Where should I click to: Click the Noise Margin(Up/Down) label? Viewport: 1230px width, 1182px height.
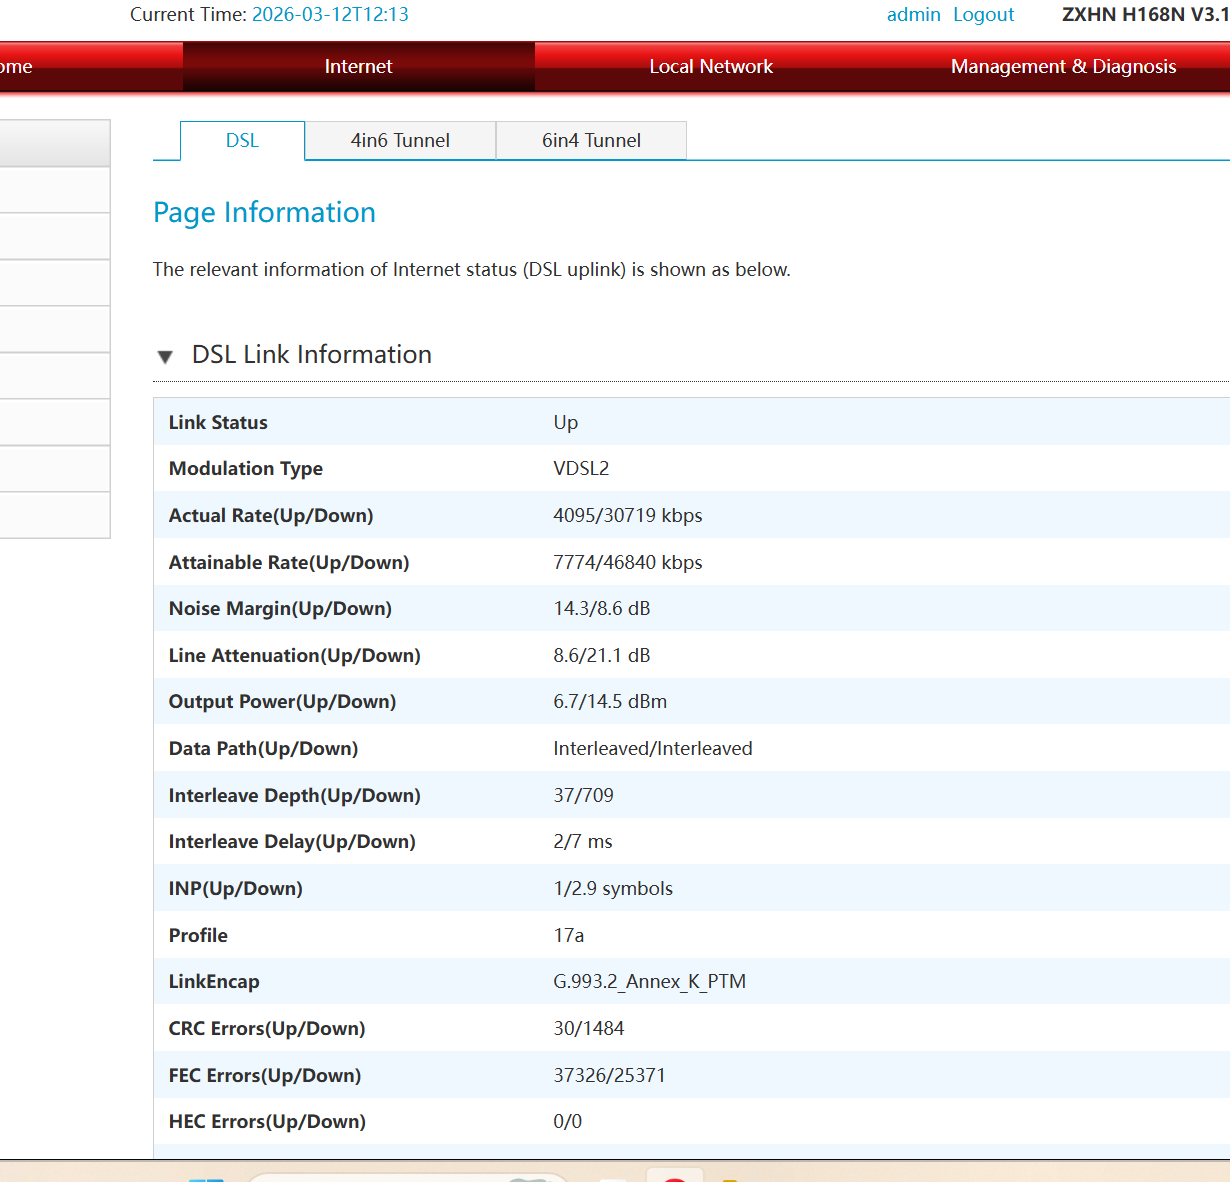click(280, 608)
